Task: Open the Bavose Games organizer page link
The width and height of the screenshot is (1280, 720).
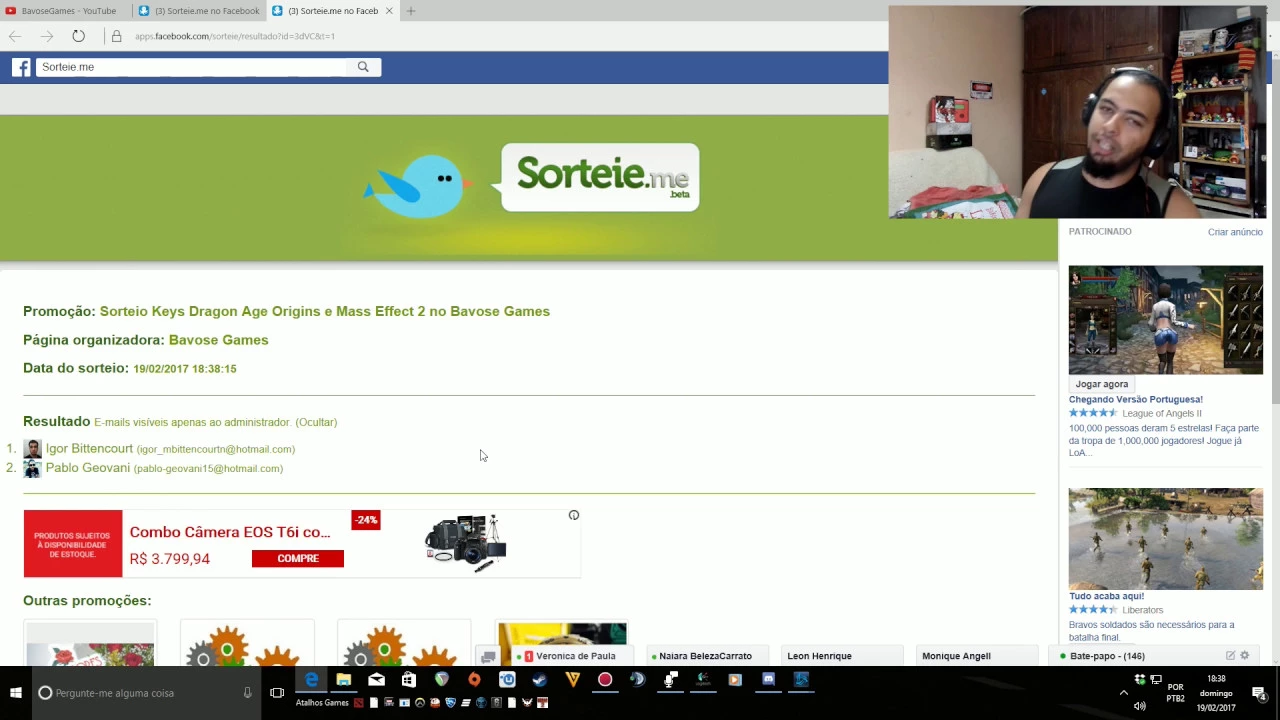Action: 218,340
